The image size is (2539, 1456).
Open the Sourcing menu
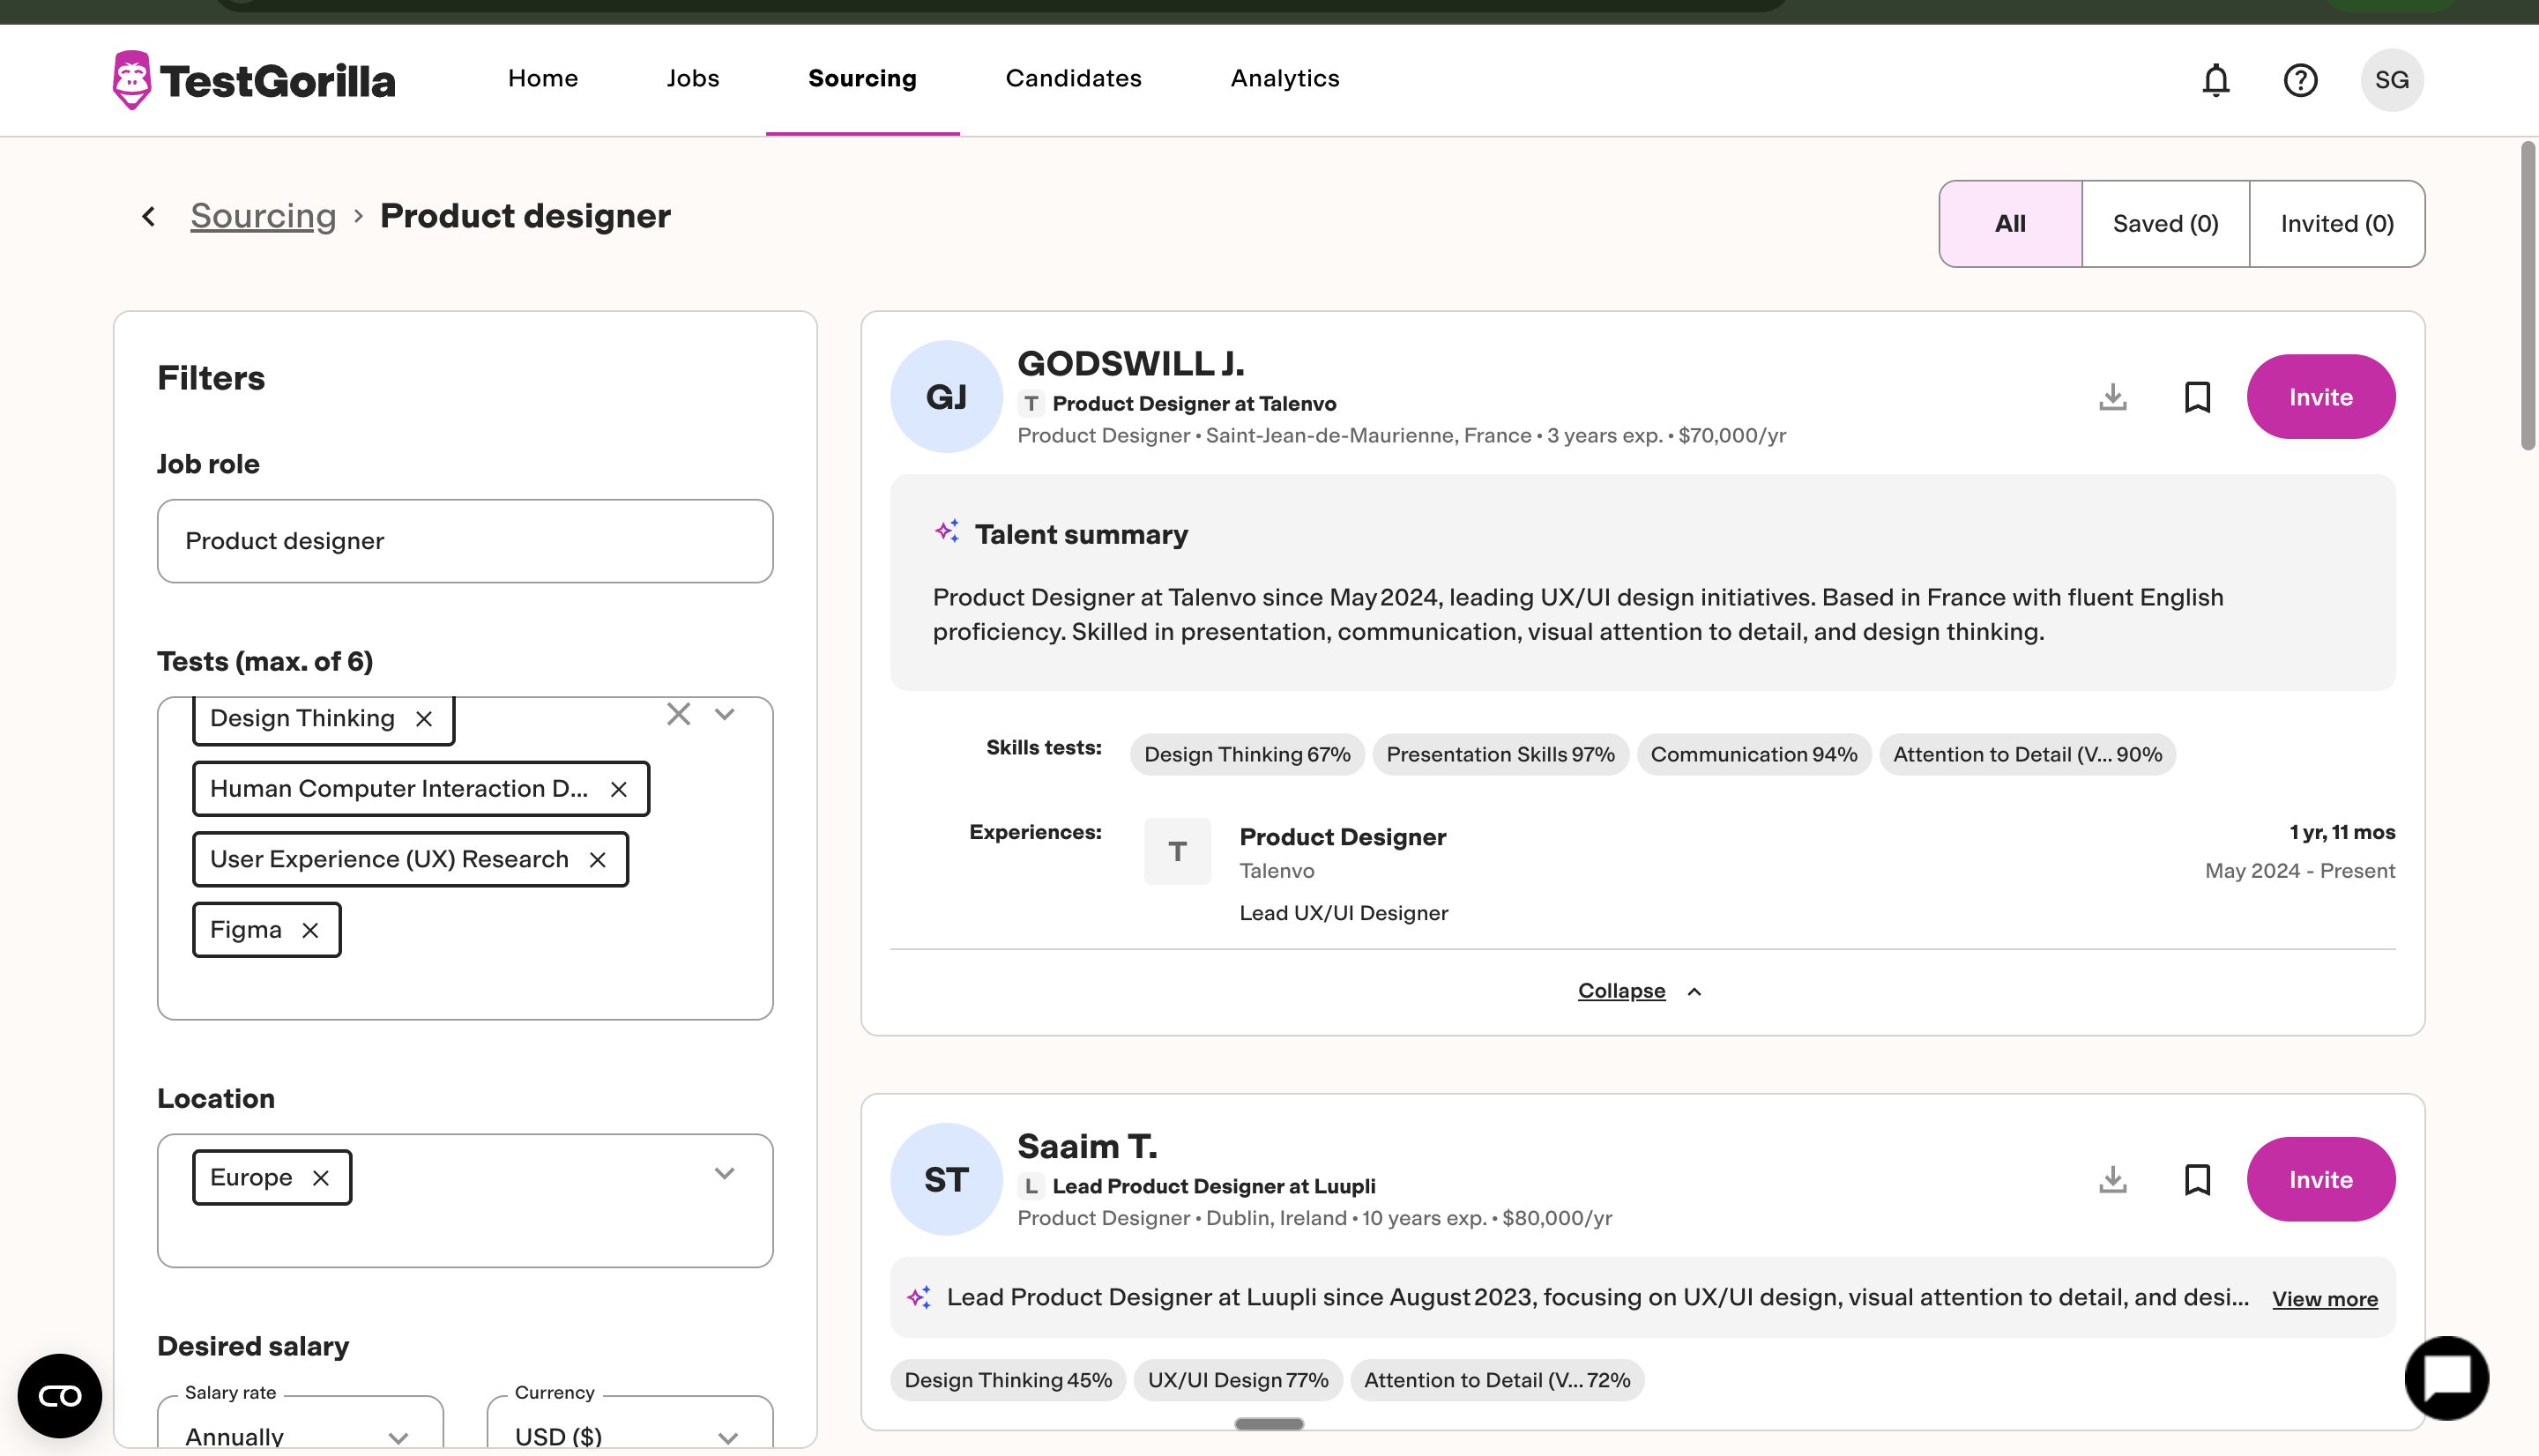(x=862, y=79)
